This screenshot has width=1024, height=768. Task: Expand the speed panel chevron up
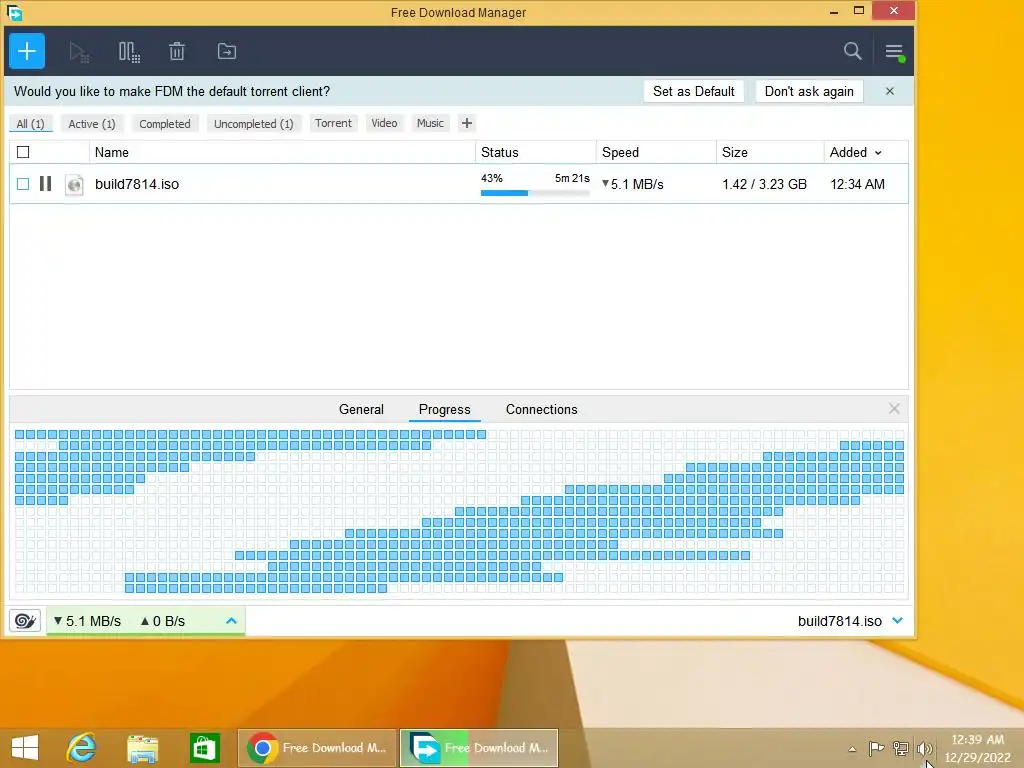tap(231, 620)
